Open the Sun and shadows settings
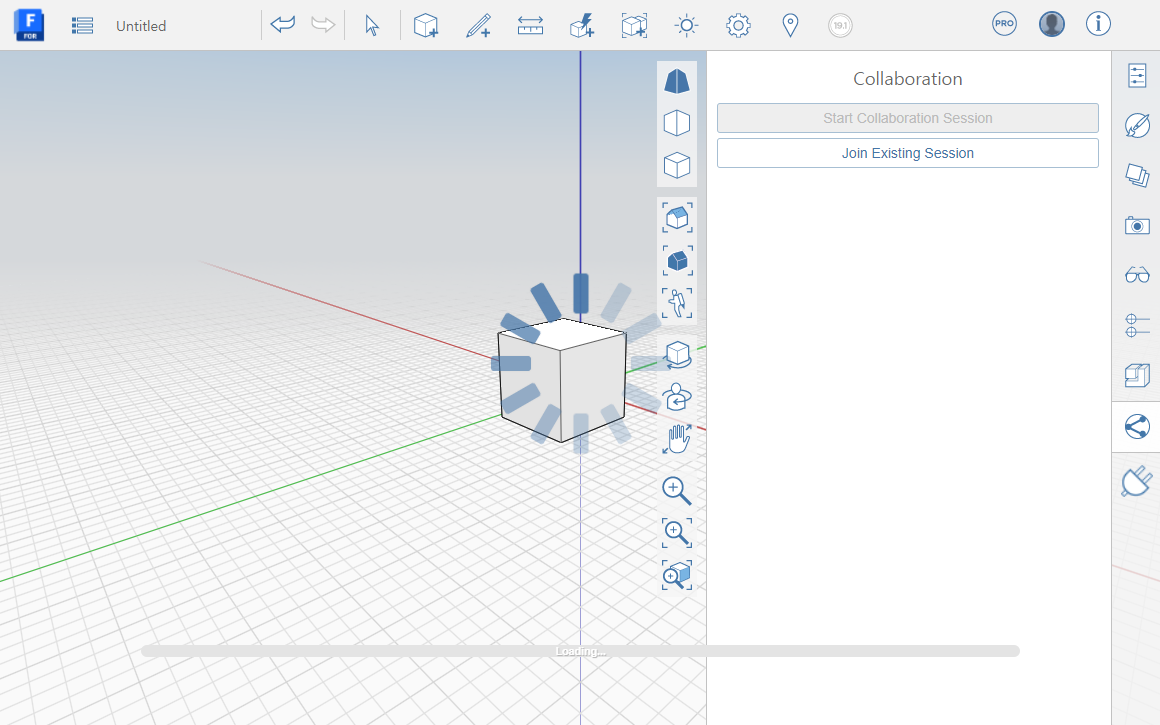The width and height of the screenshot is (1160, 725). point(686,25)
